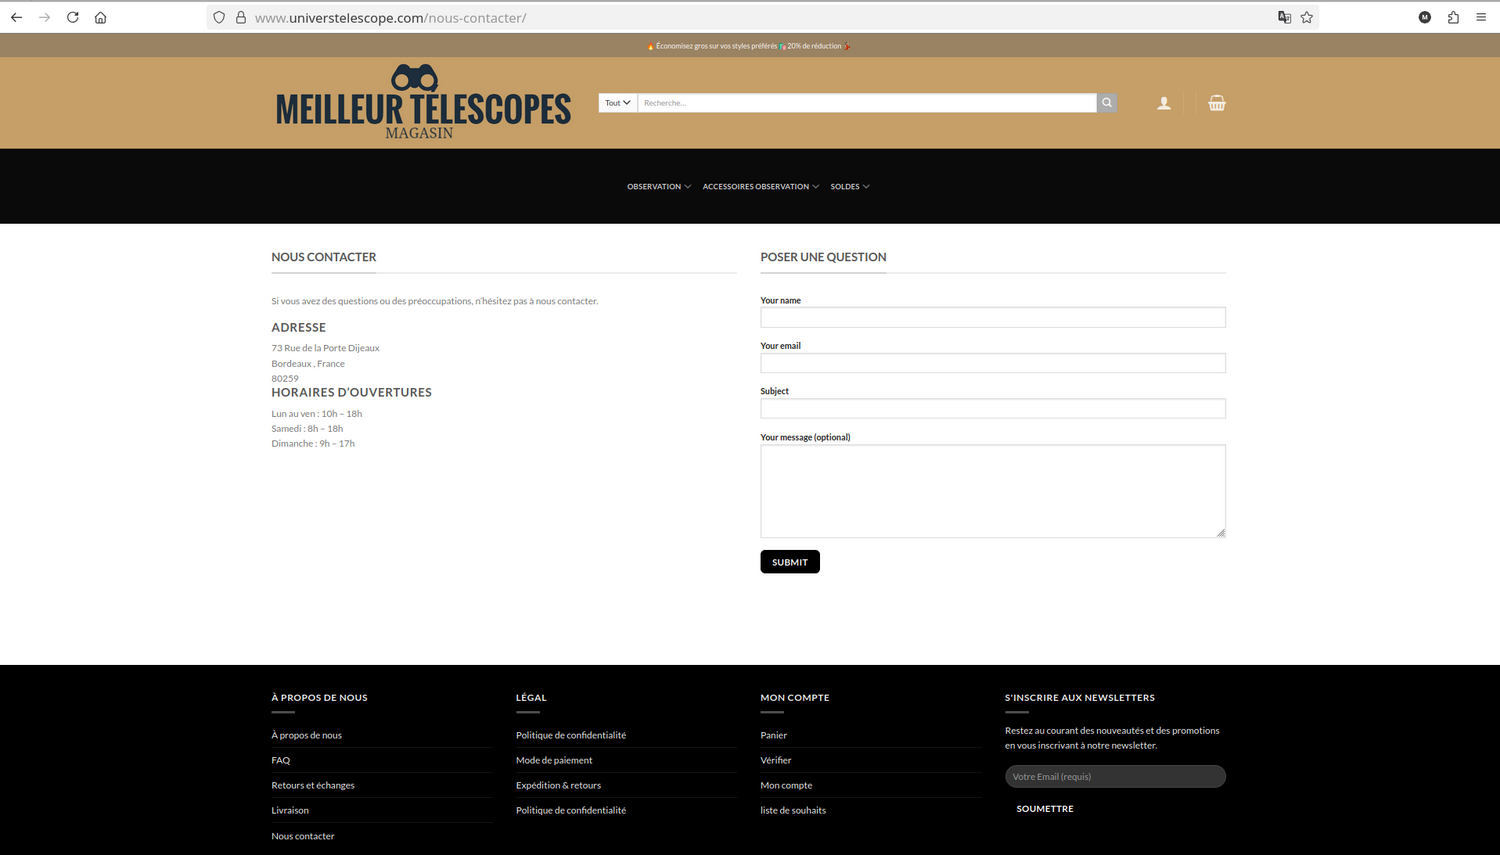Click the Votre Email newsletter field
Image resolution: width=1500 pixels, height=855 pixels.
coord(1114,776)
